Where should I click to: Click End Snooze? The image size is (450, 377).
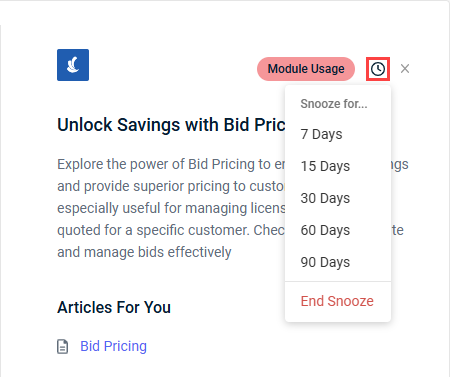point(338,301)
